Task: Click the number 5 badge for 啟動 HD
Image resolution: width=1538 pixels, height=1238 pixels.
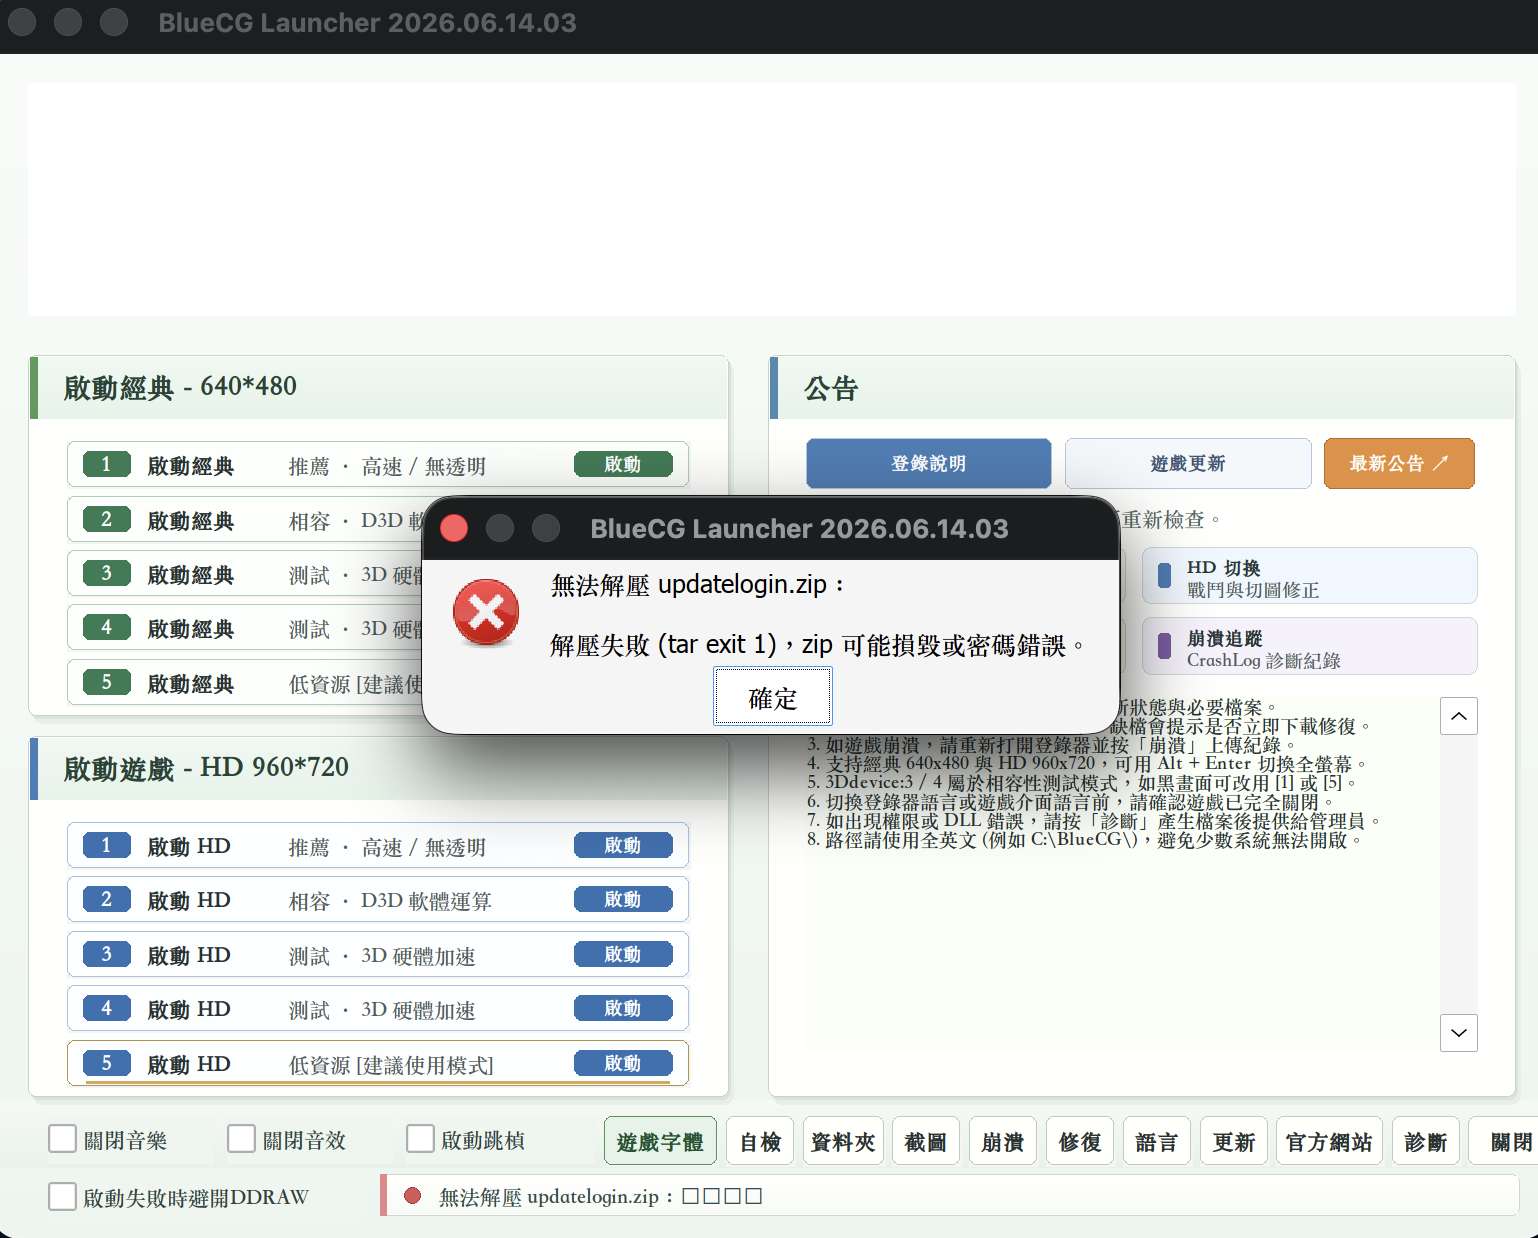Action: coord(106,1062)
